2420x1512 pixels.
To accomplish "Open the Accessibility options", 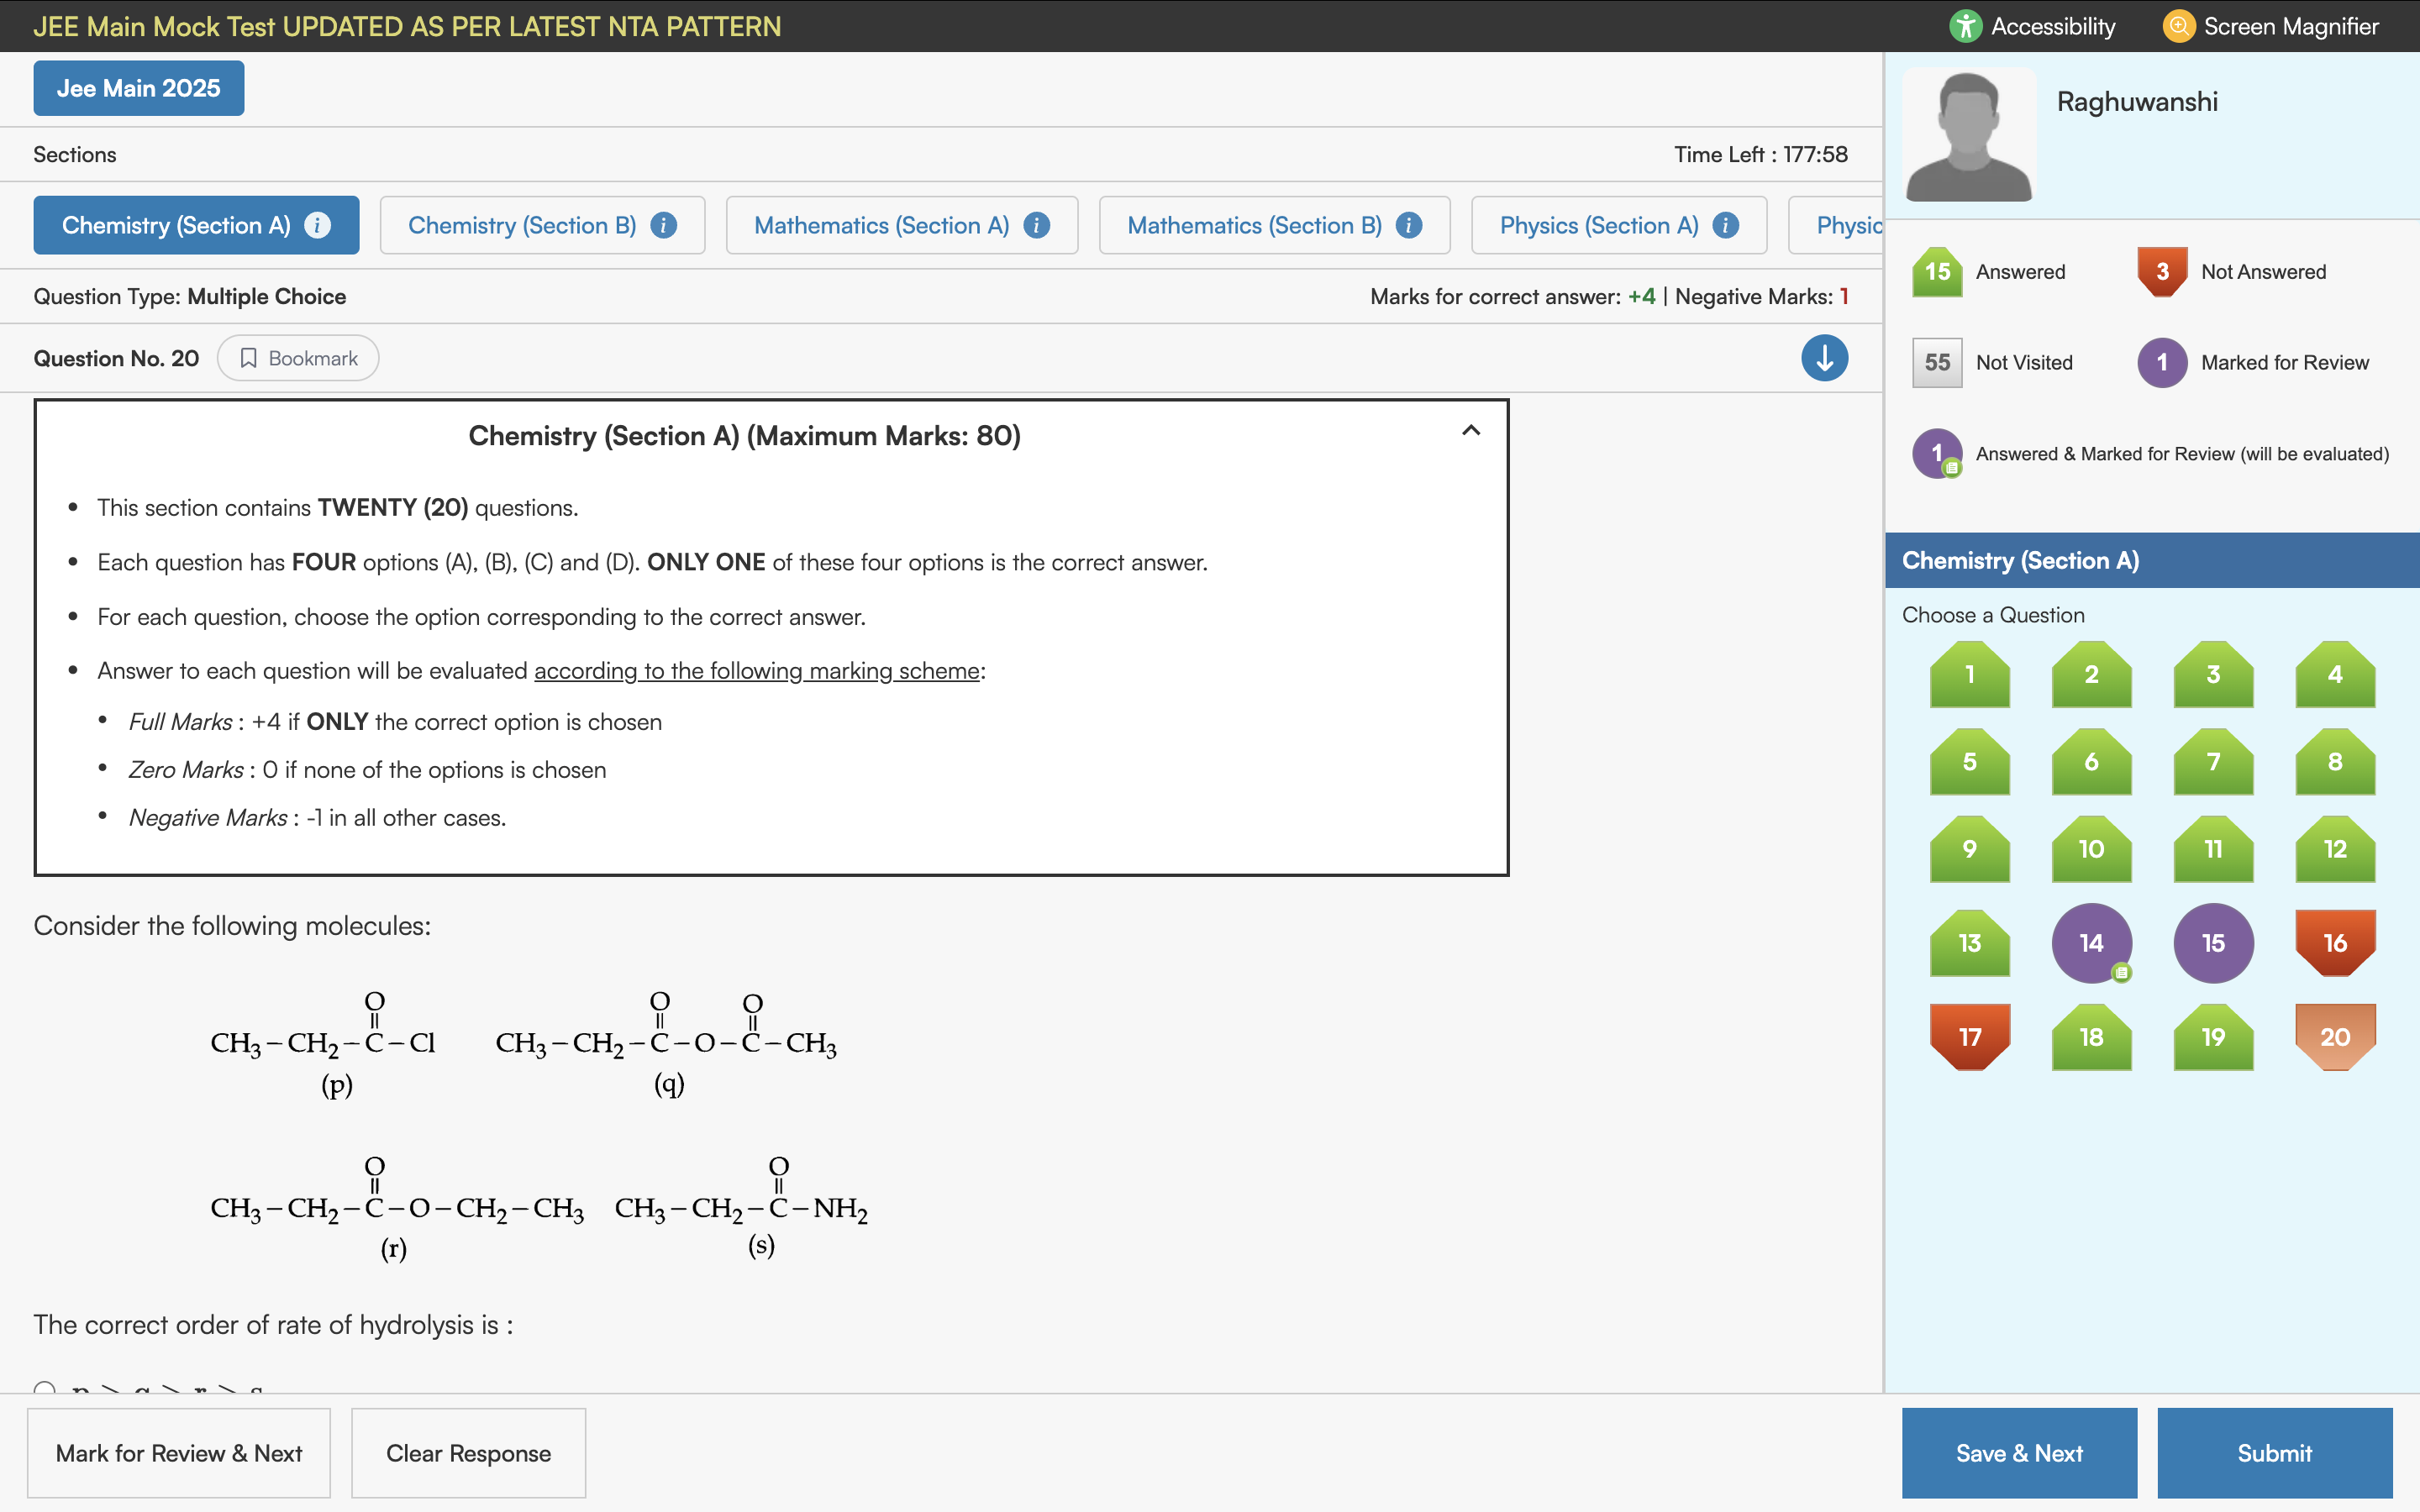I will pos(2033,26).
